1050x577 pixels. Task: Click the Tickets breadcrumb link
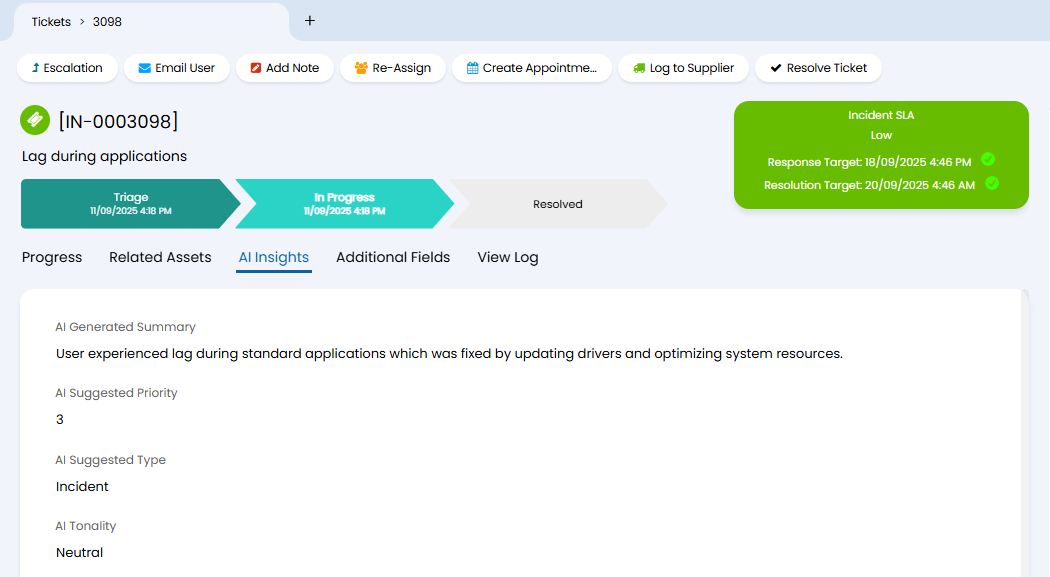tap(51, 21)
